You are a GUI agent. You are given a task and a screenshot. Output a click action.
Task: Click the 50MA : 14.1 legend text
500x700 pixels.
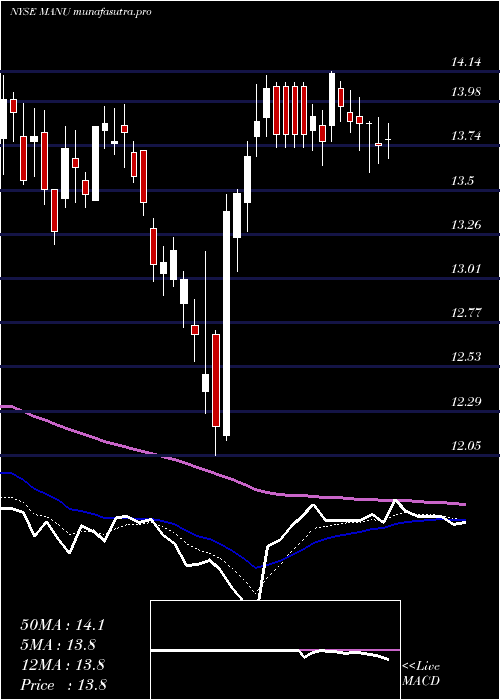pos(62,625)
